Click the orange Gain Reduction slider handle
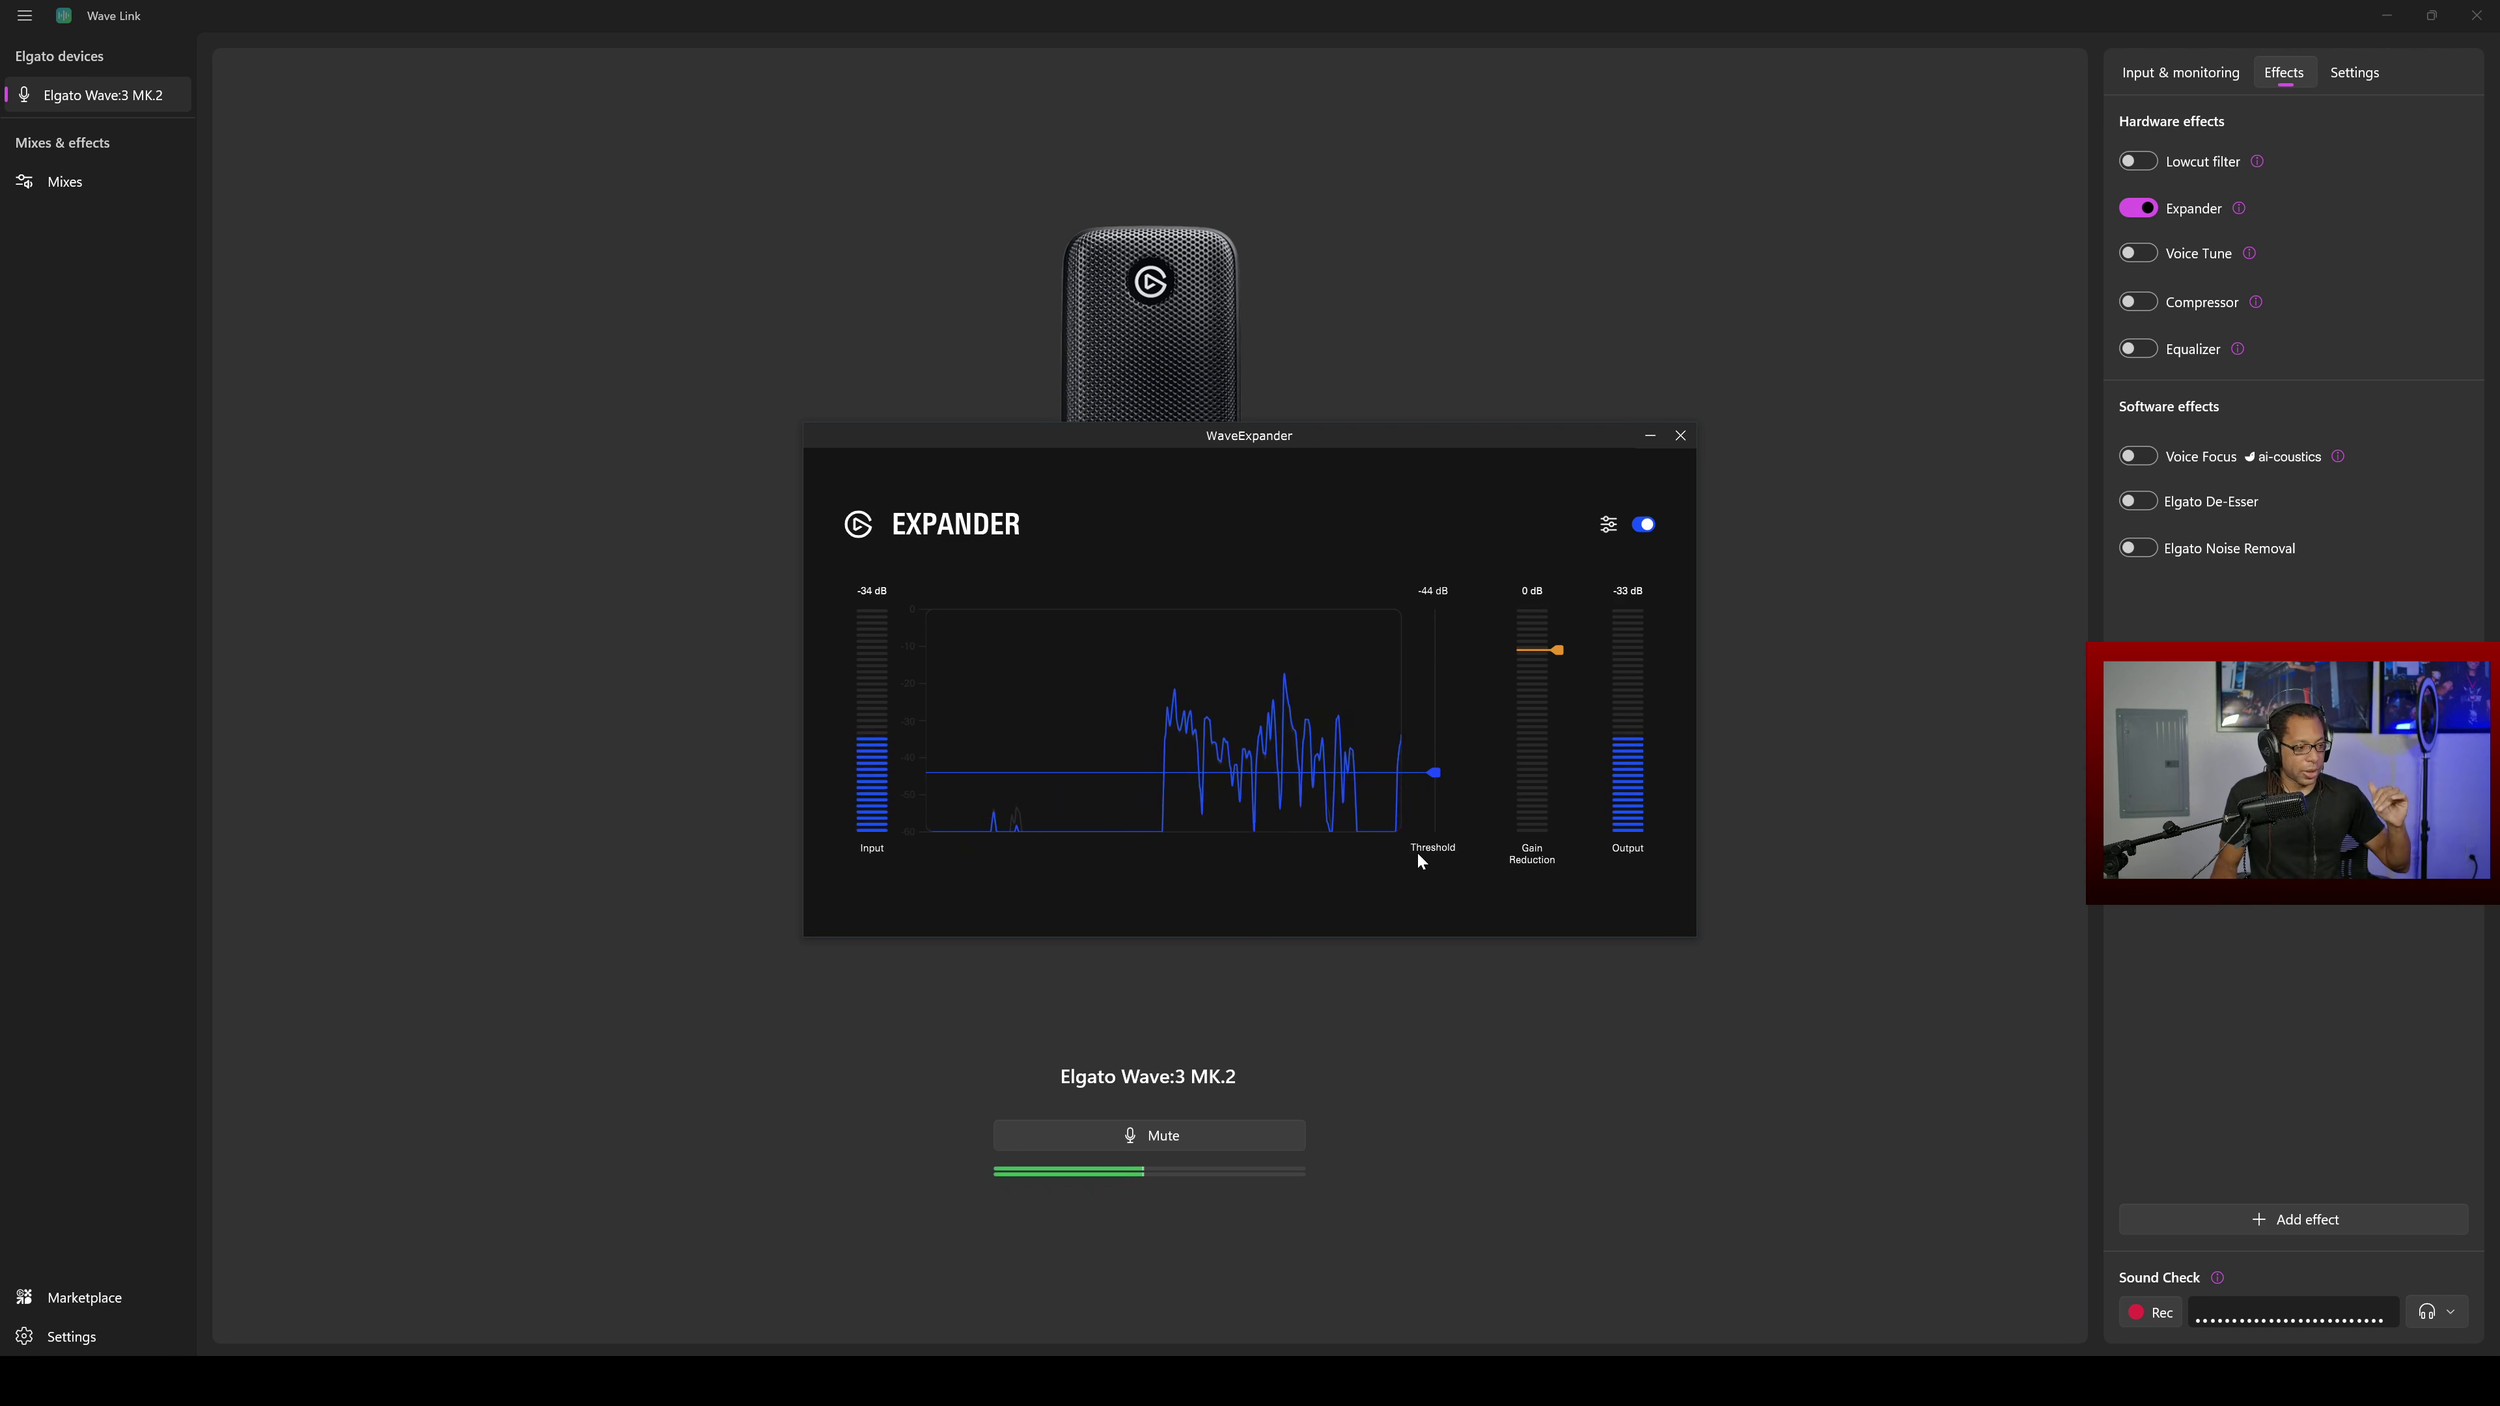This screenshot has height=1406, width=2500. [x=1558, y=650]
